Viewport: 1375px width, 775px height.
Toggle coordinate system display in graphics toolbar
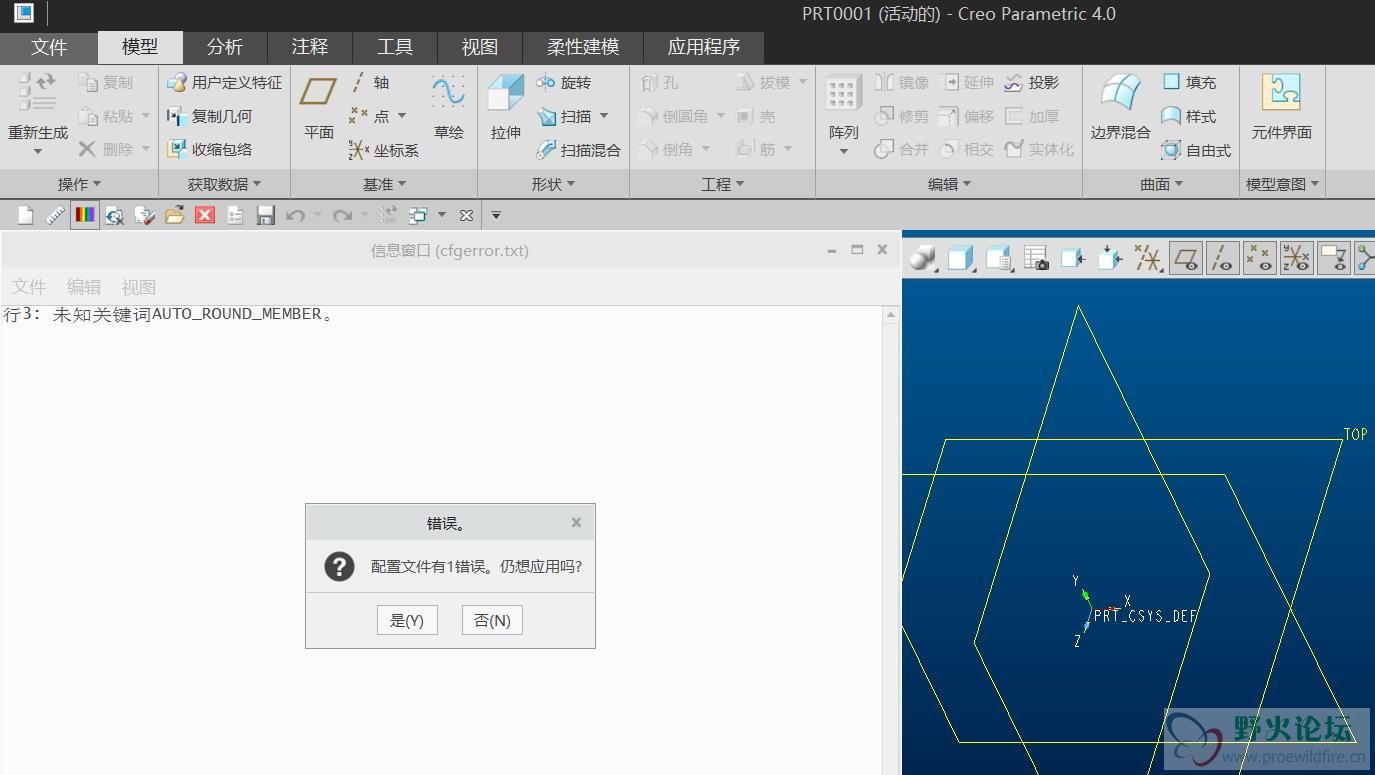click(1297, 258)
